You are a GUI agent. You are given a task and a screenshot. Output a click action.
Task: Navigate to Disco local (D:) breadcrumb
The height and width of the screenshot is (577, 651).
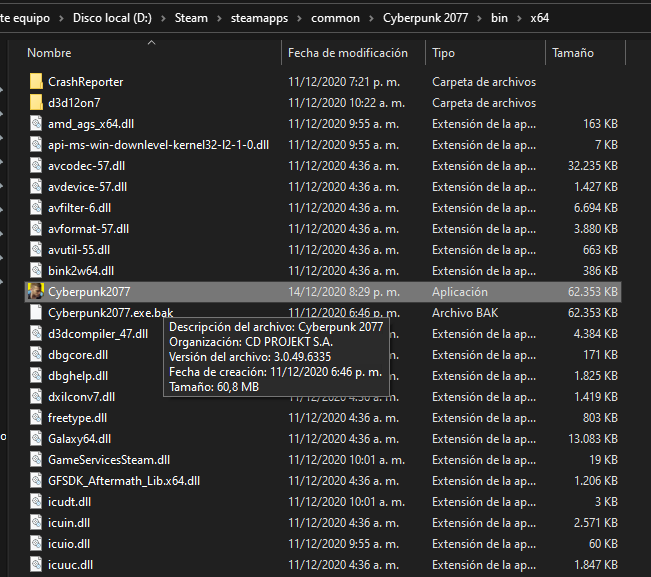pos(112,18)
